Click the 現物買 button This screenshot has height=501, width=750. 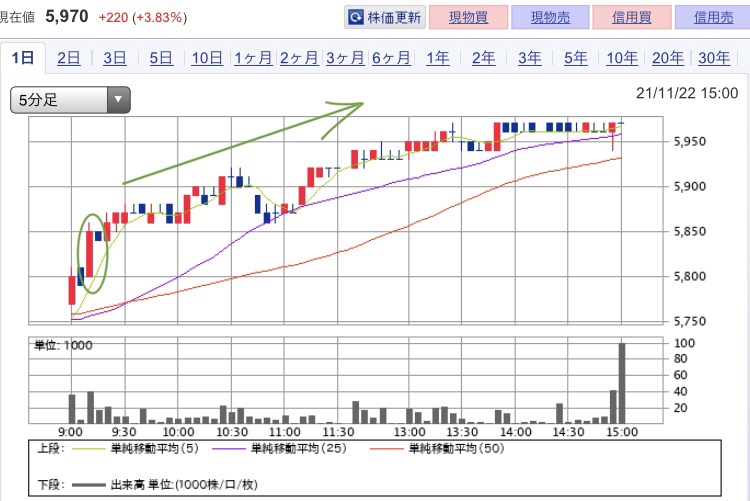(468, 18)
